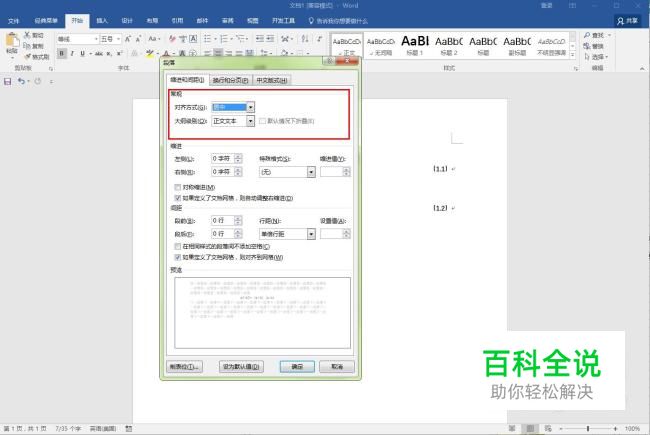Viewport: 650px width, 435px height.
Task: Click the Clear Formatting eraser icon
Action: [x=172, y=39]
